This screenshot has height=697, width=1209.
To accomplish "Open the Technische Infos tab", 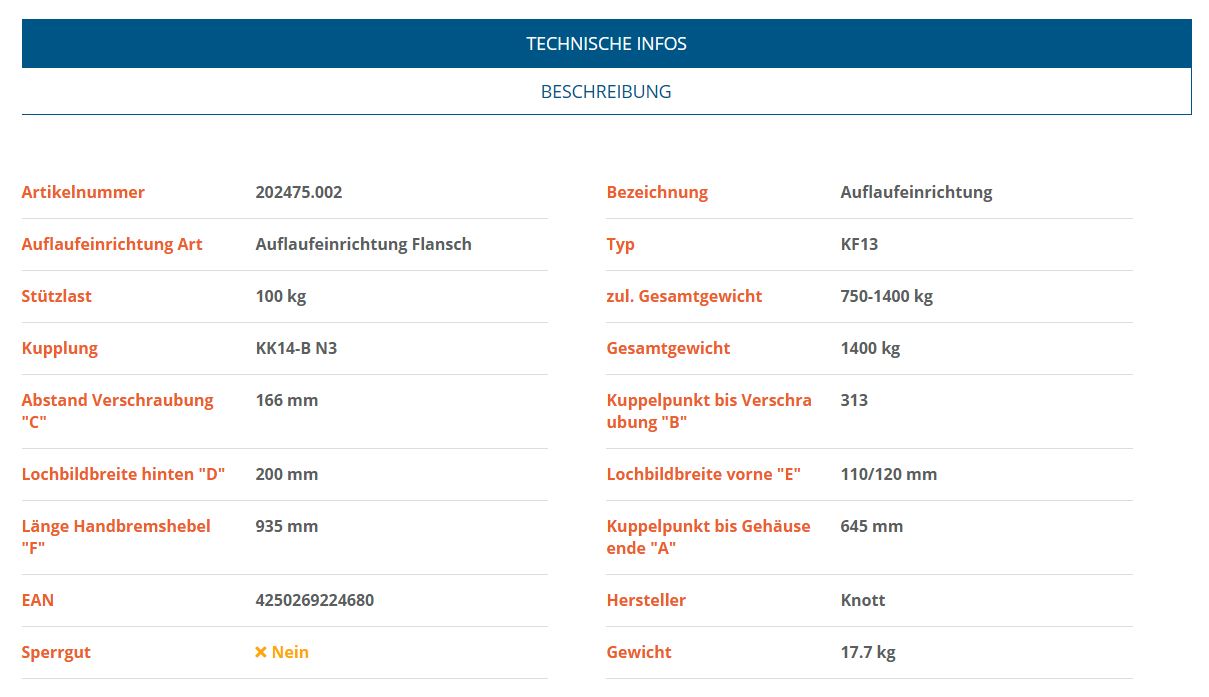I will [606, 44].
